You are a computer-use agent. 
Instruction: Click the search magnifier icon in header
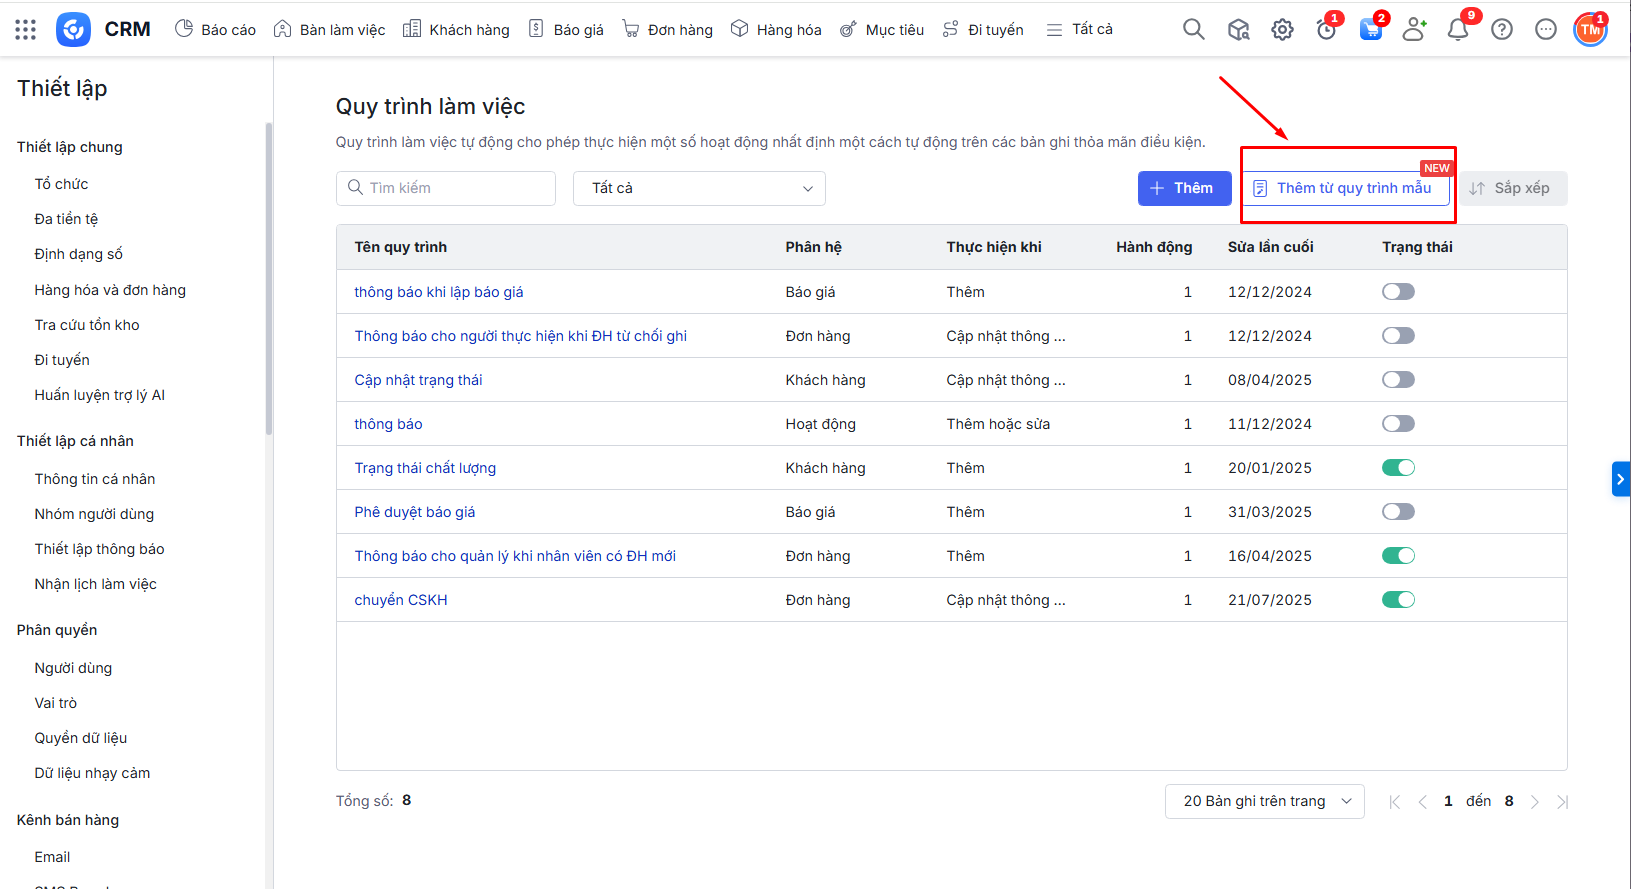click(x=1193, y=29)
